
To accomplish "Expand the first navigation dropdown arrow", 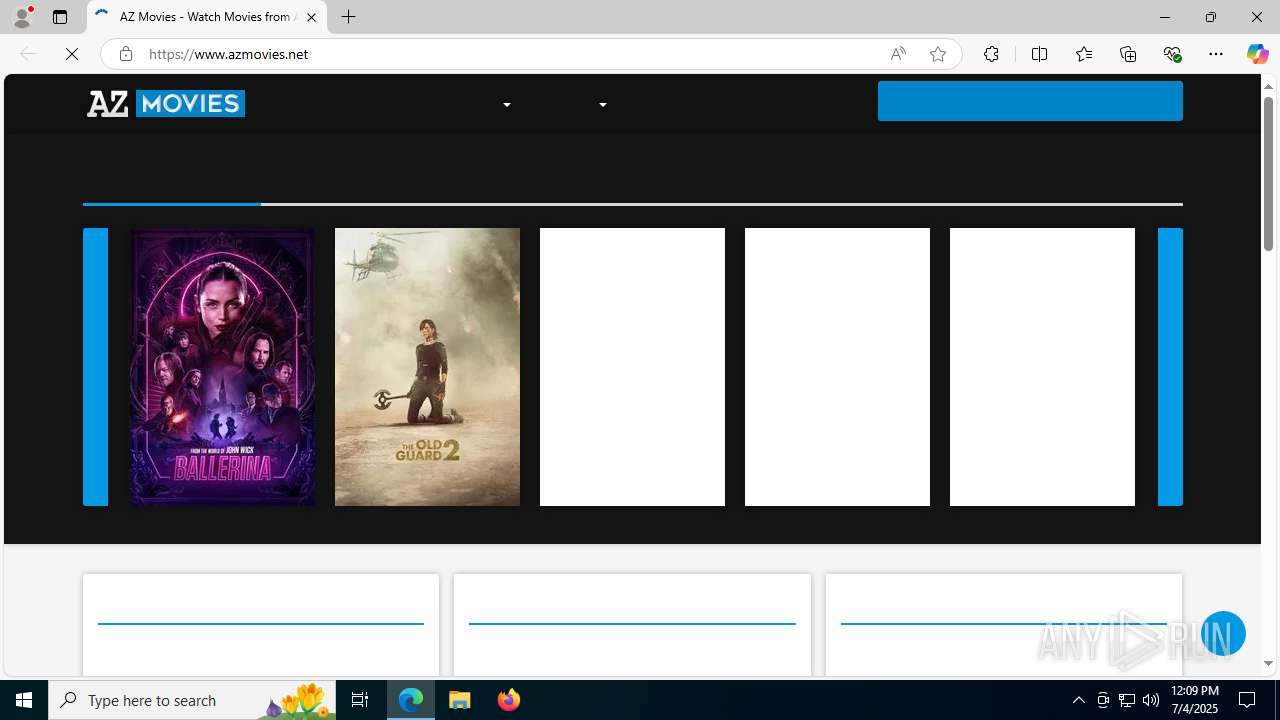I will click(507, 105).
